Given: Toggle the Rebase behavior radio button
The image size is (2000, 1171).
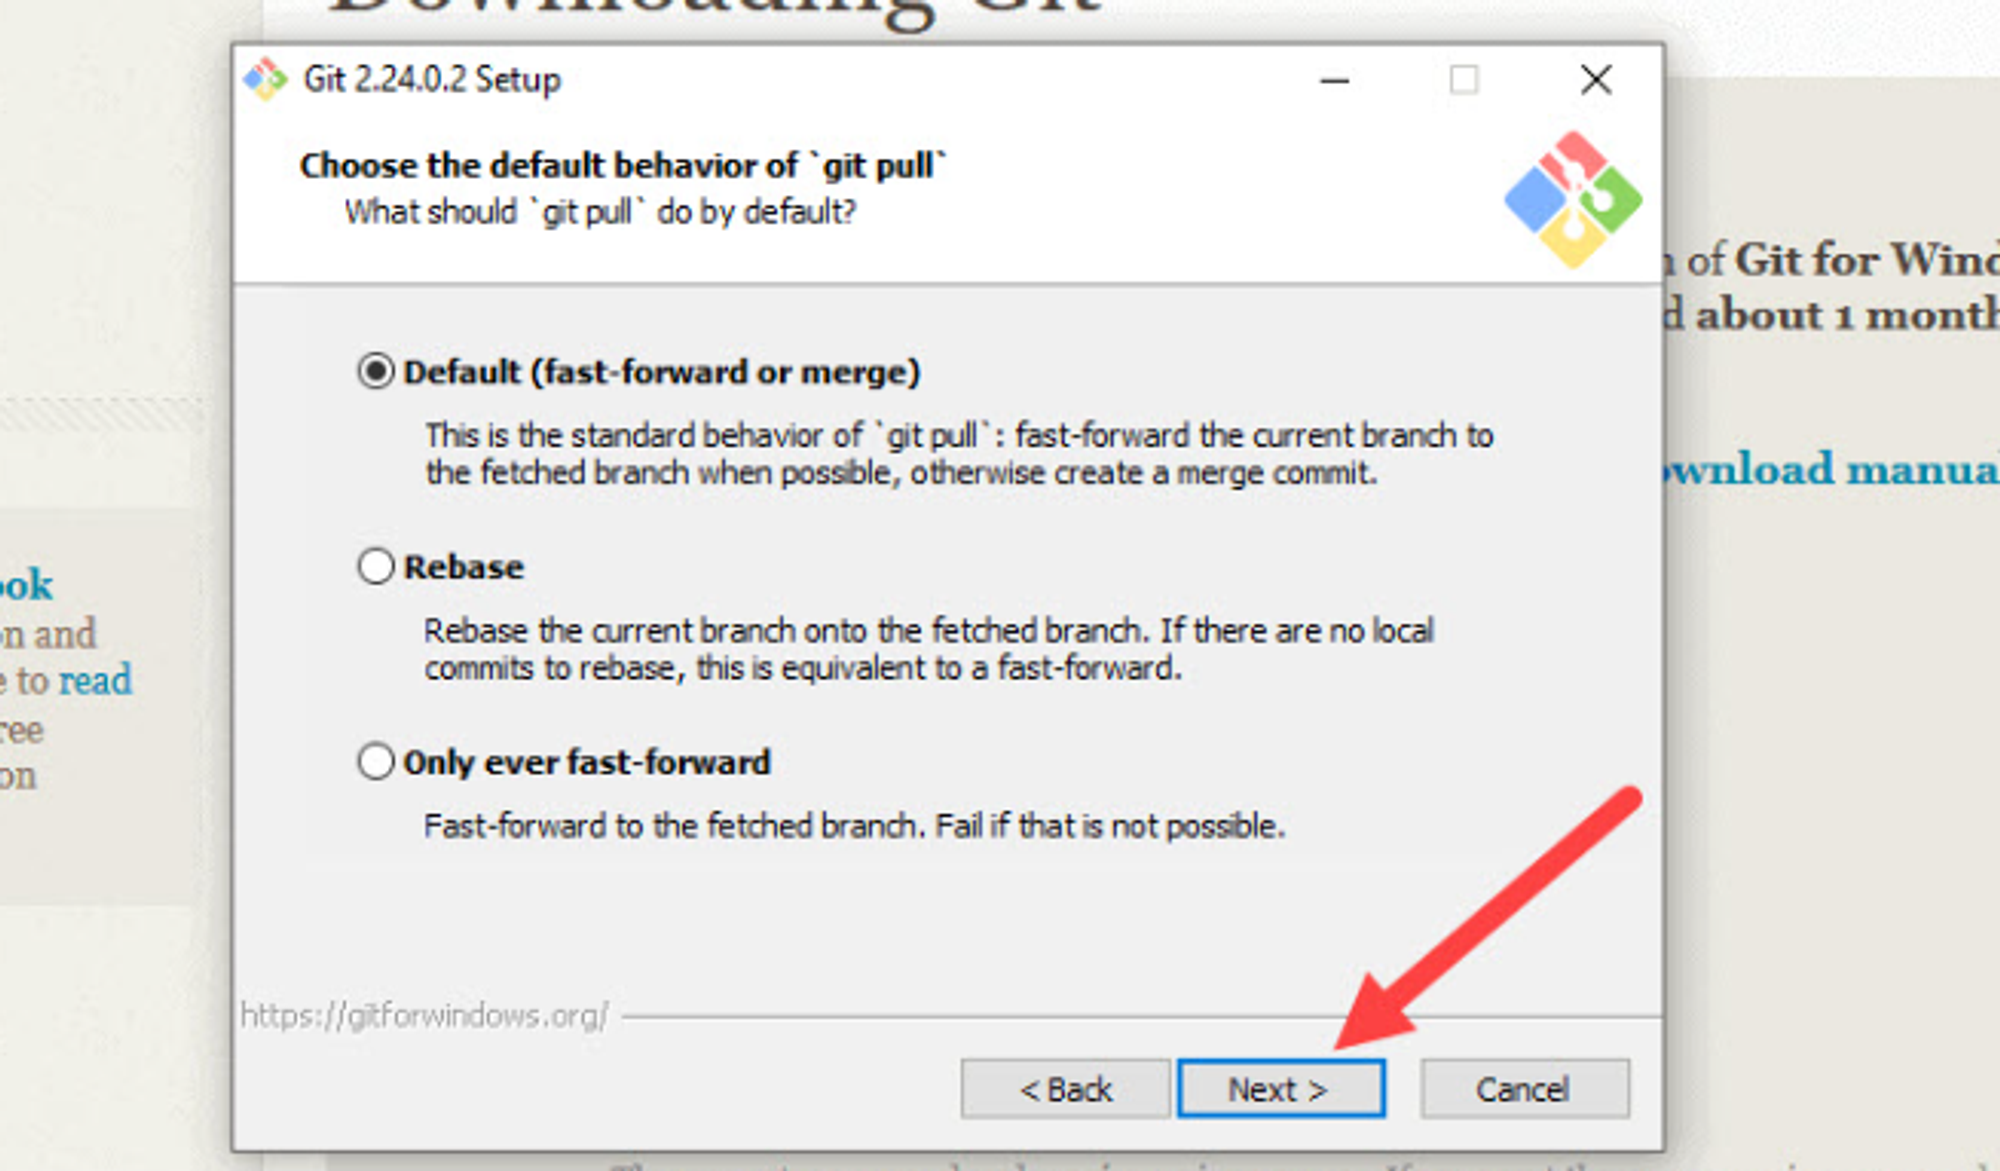Looking at the screenshot, I should click(376, 566).
